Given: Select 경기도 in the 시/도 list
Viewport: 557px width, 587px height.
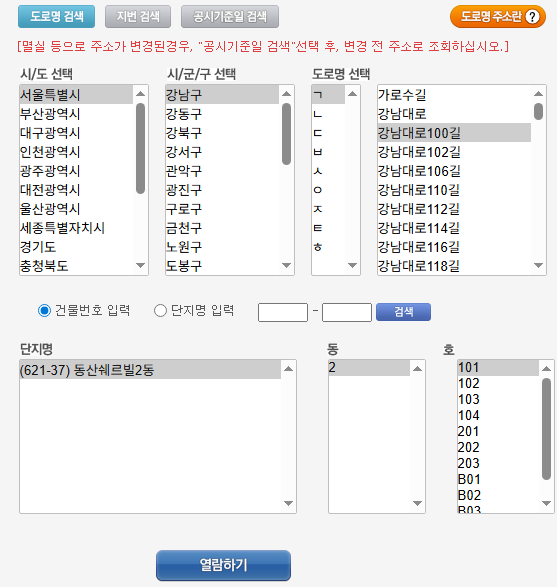Looking at the screenshot, I should tap(76, 247).
